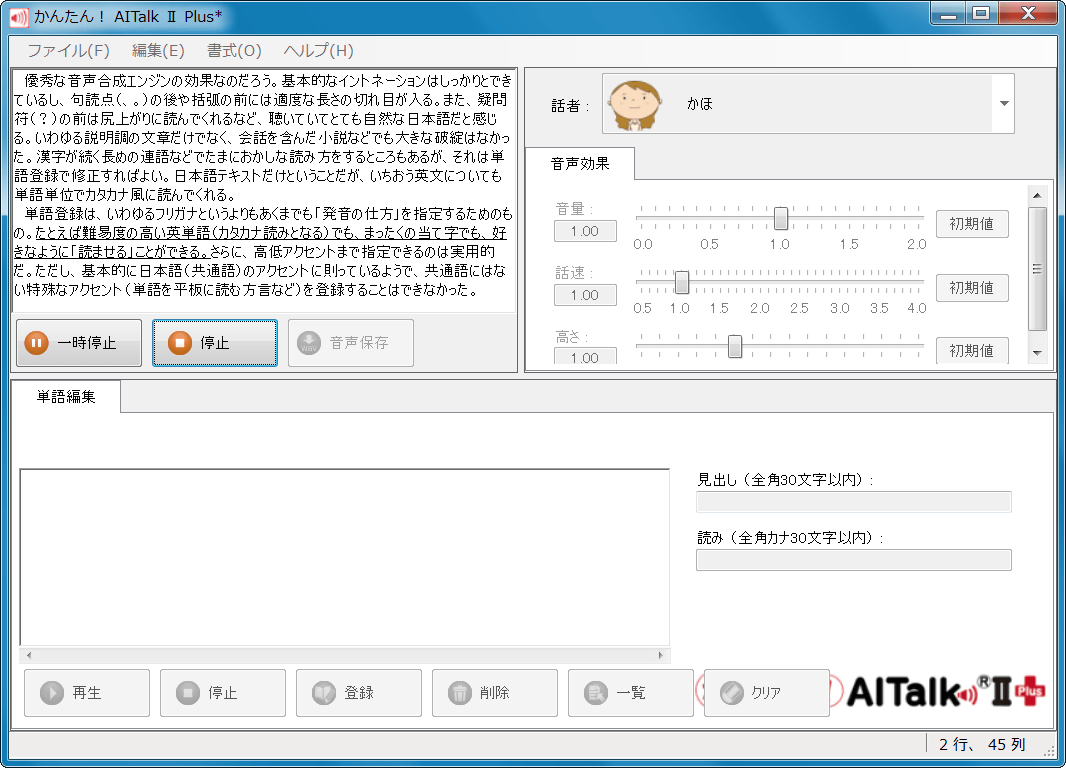Reset 話速 with its 初期値 button

(972, 287)
